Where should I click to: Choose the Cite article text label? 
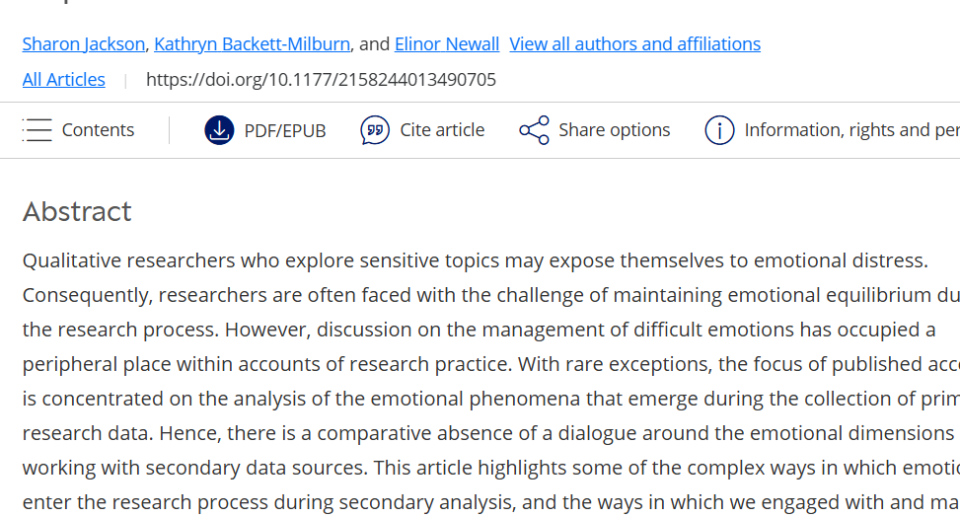(442, 130)
